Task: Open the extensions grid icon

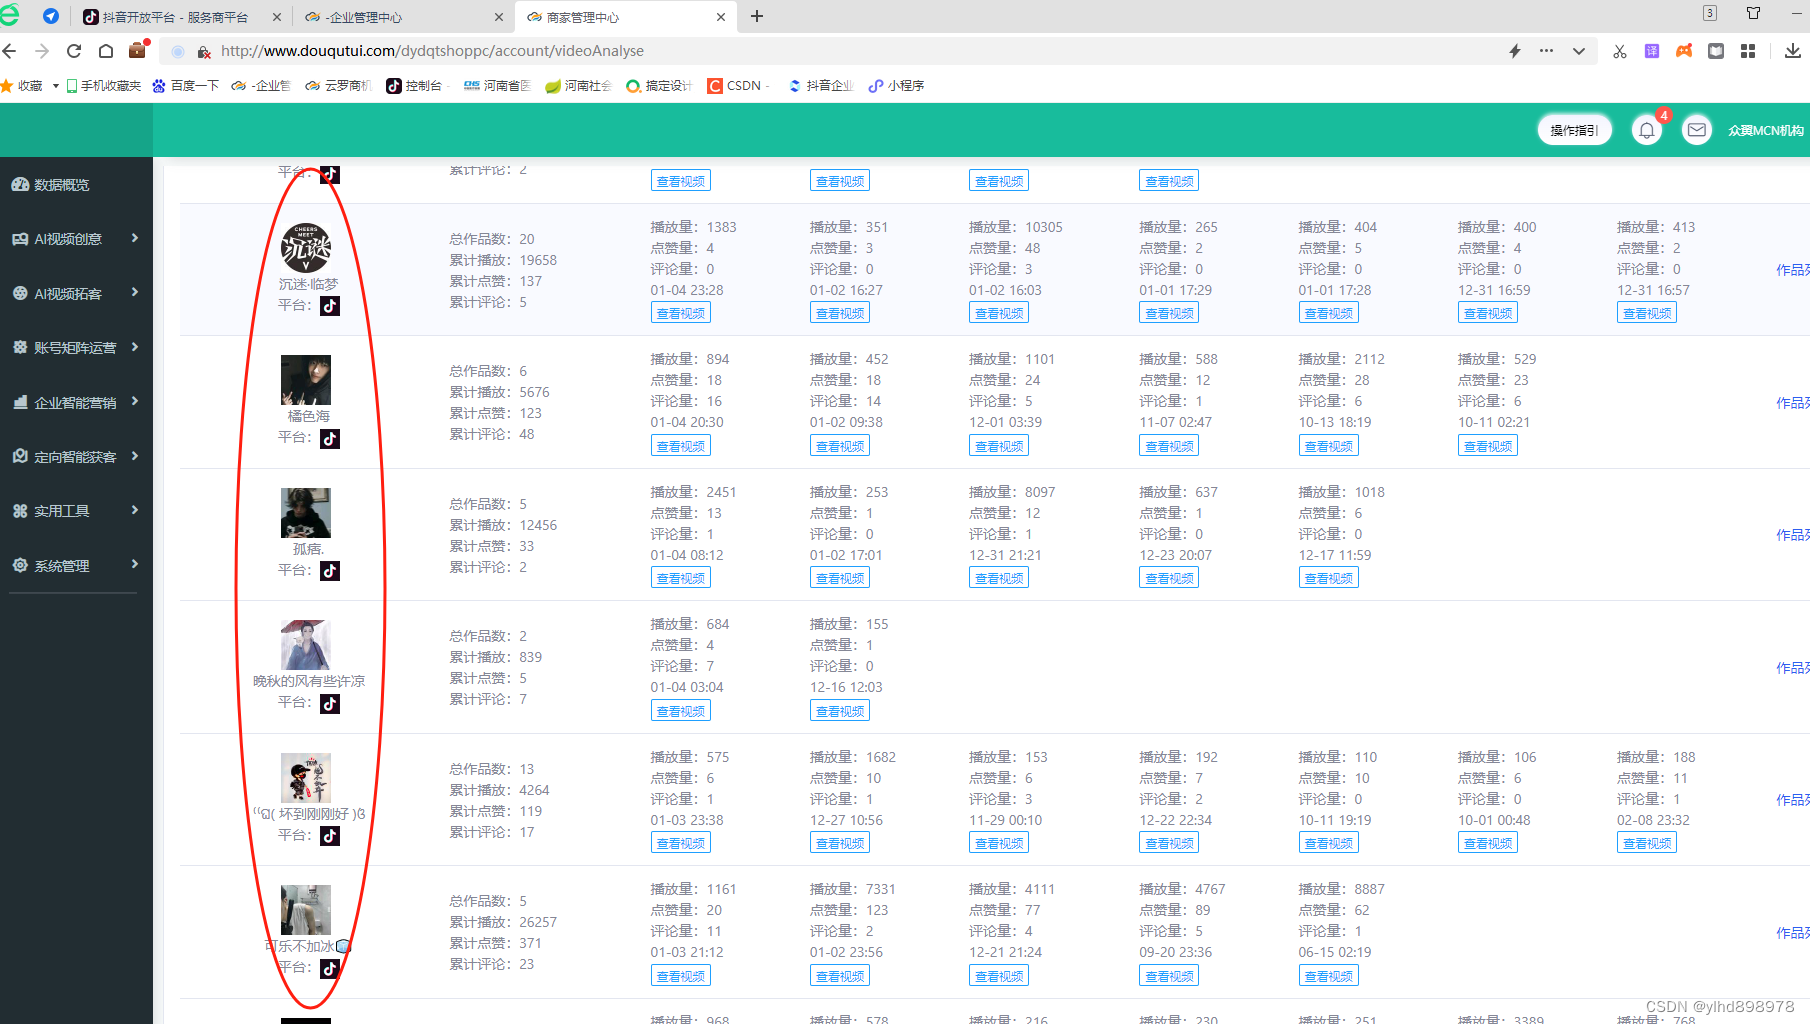Action: 1748,51
